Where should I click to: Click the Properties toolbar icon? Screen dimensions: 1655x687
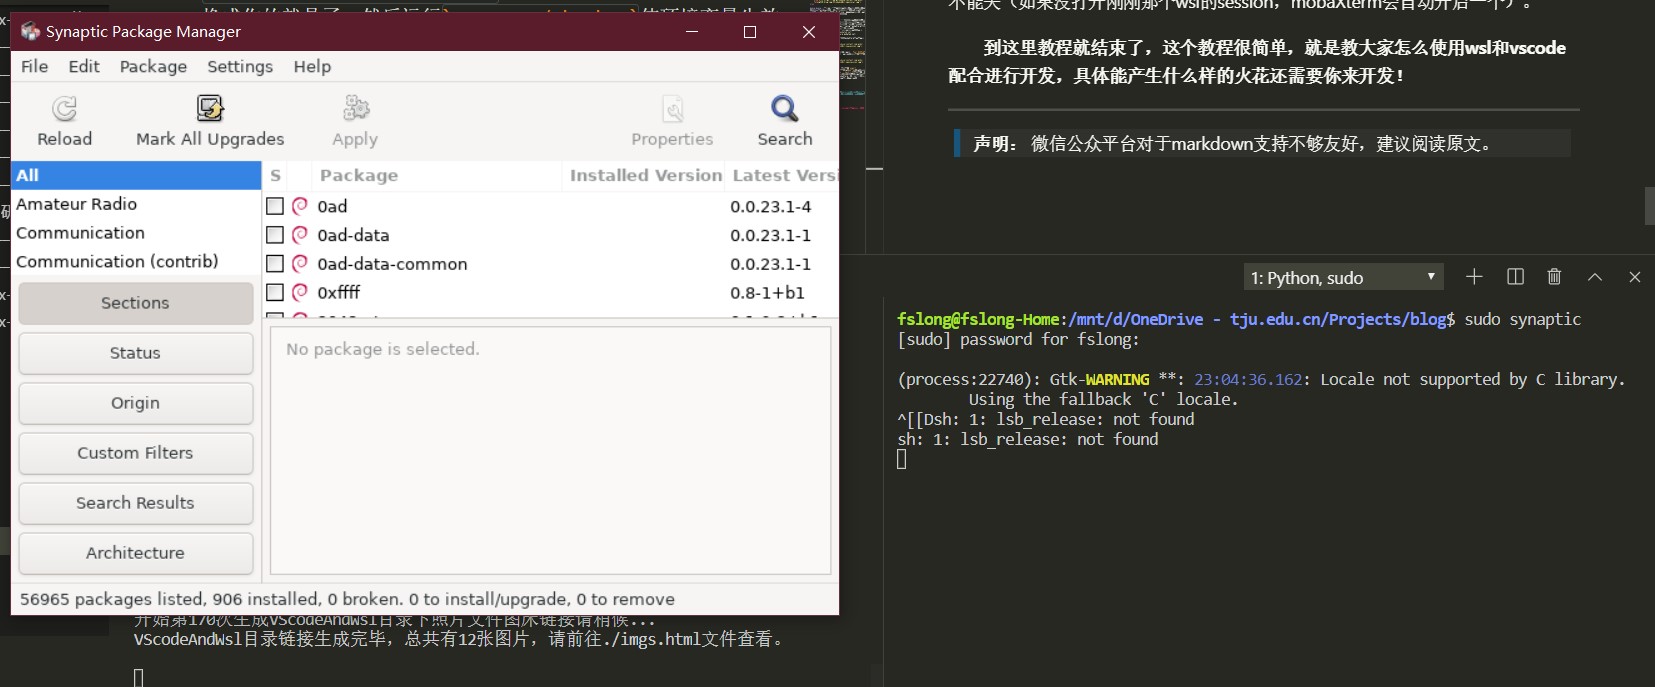click(672, 108)
